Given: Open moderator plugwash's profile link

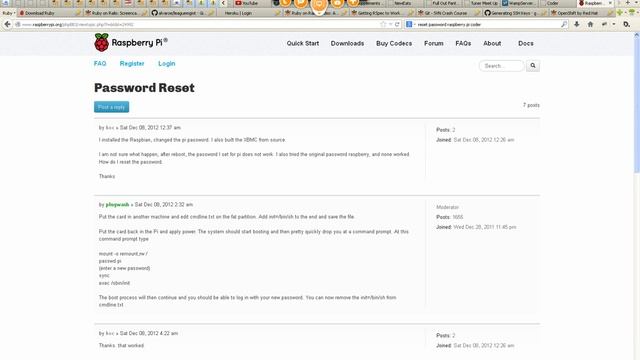Looking at the screenshot, I should (x=117, y=204).
